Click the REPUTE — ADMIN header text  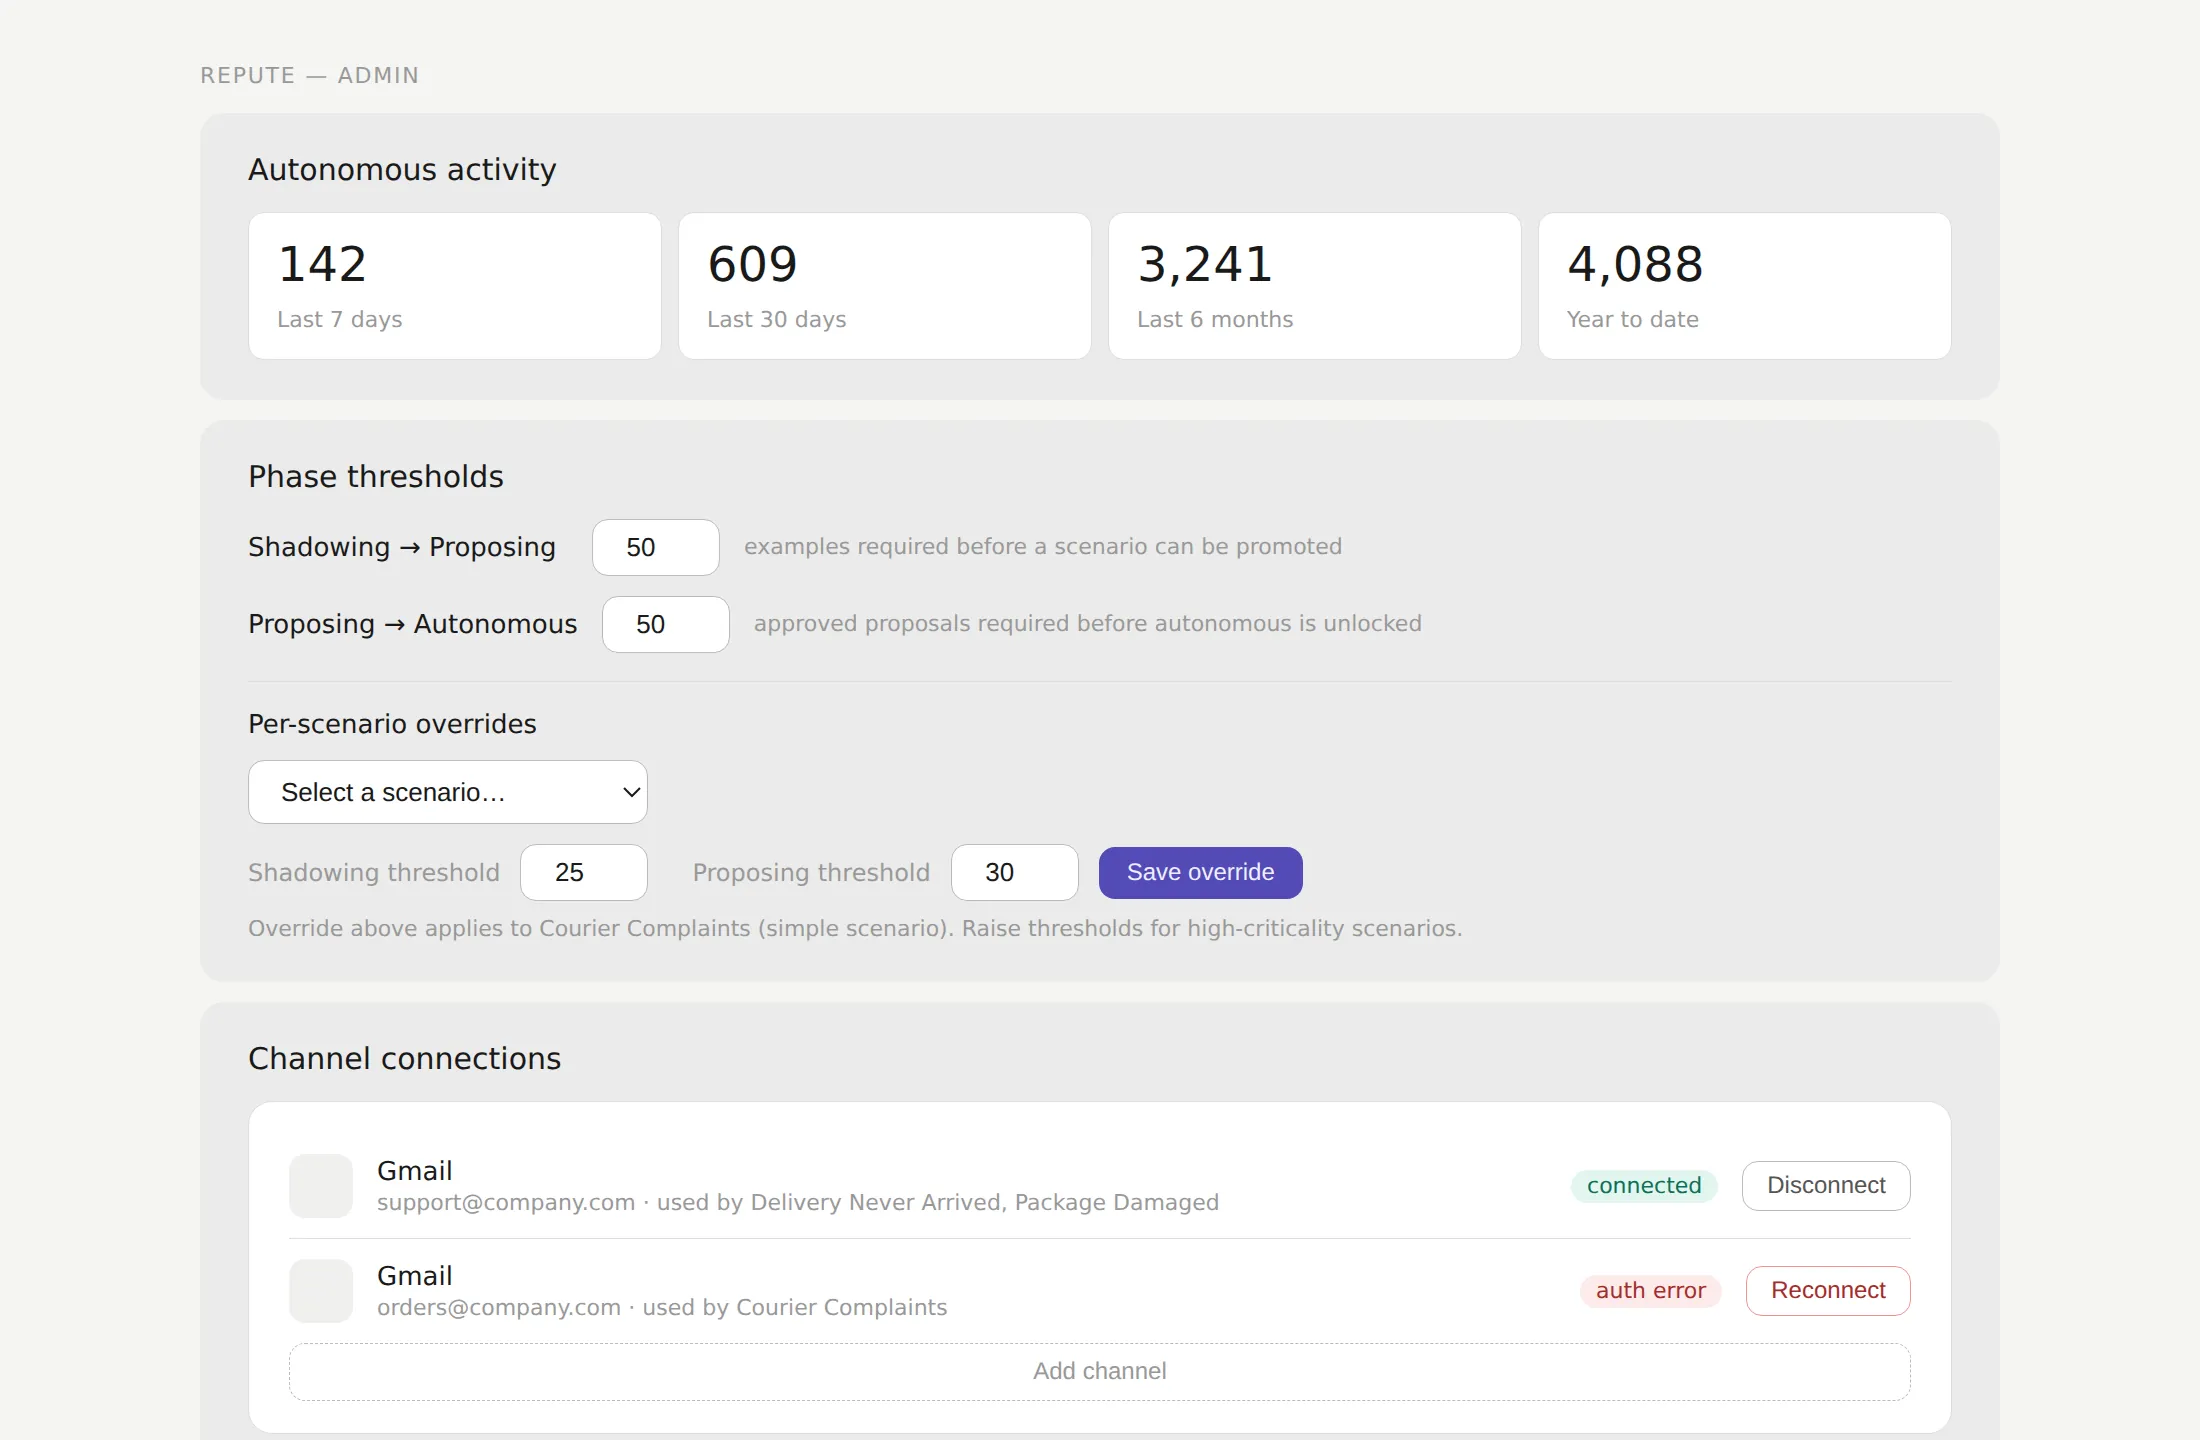click(310, 76)
